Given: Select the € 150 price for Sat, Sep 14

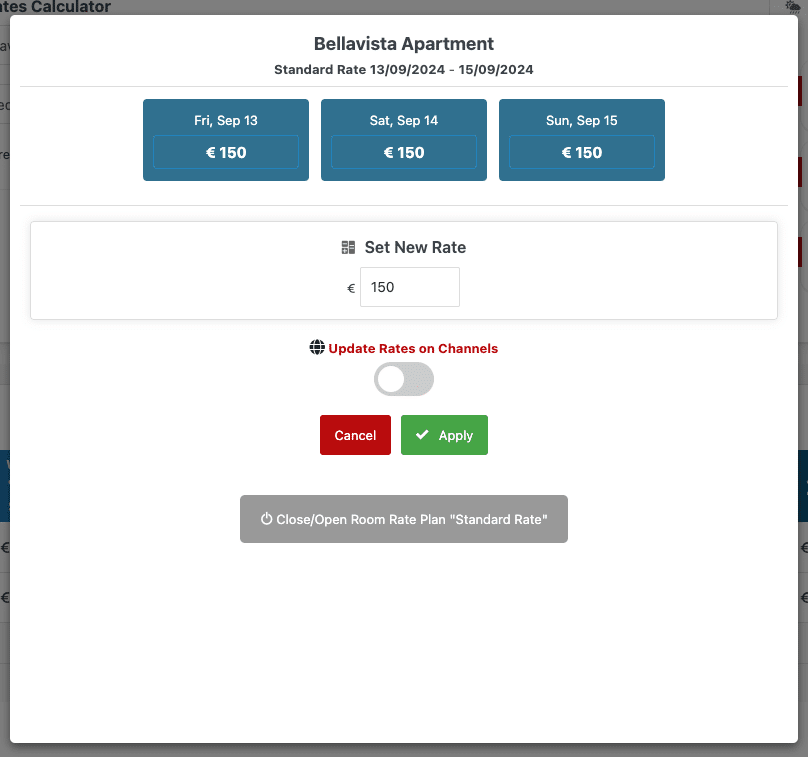Looking at the screenshot, I should point(404,153).
